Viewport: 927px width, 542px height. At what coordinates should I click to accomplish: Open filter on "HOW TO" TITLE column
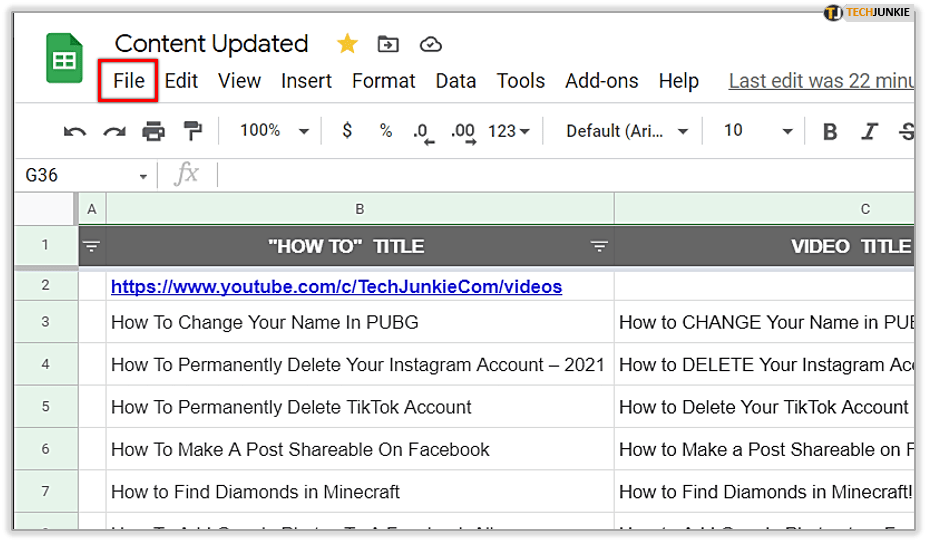click(x=599, y=247)
